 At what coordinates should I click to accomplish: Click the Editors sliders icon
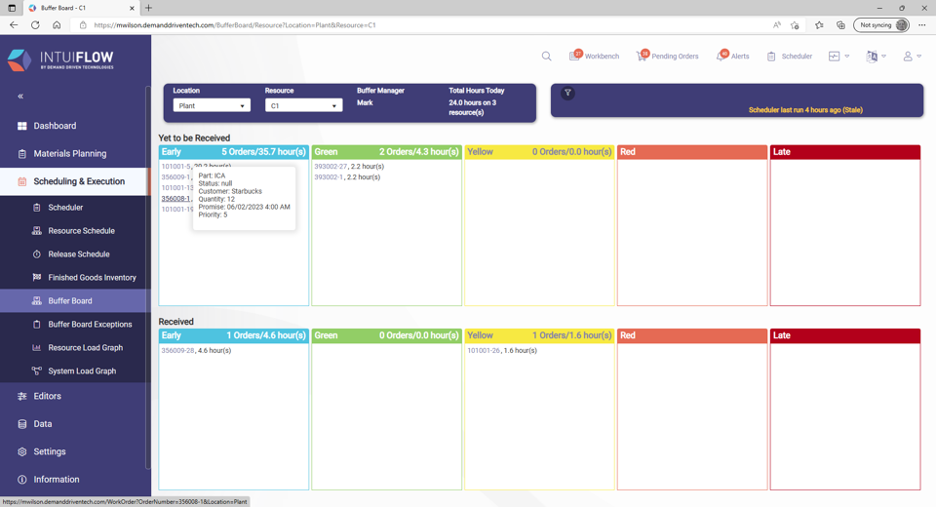point(22,396)
